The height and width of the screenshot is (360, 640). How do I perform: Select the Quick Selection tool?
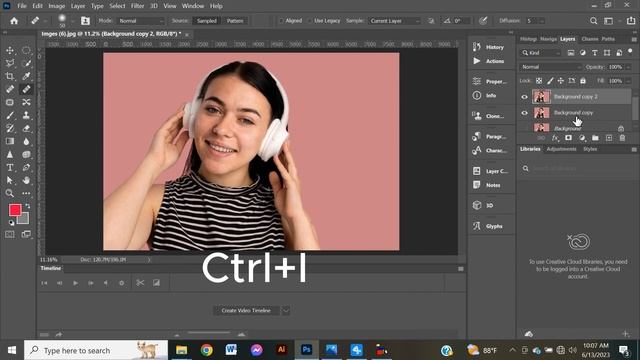pyautogui.click(x=26, y=63)
